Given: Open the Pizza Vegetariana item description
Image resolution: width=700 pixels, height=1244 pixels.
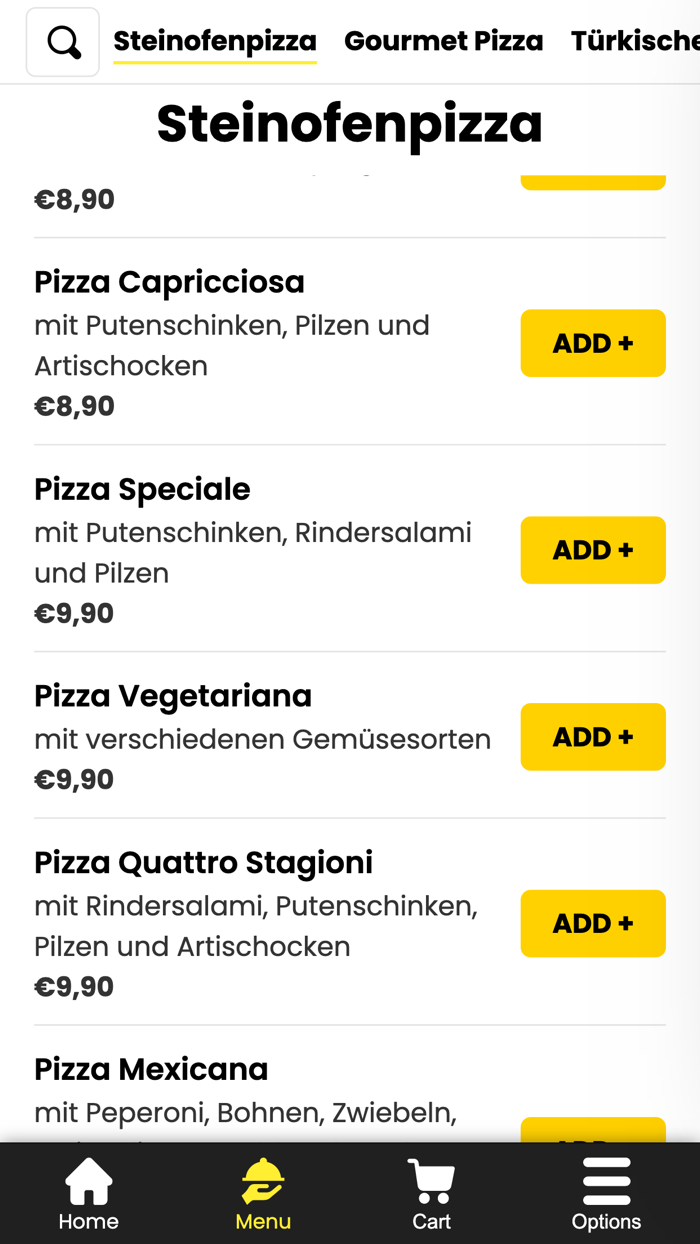Looking at the screenshot, I should (x=263, y=739).
